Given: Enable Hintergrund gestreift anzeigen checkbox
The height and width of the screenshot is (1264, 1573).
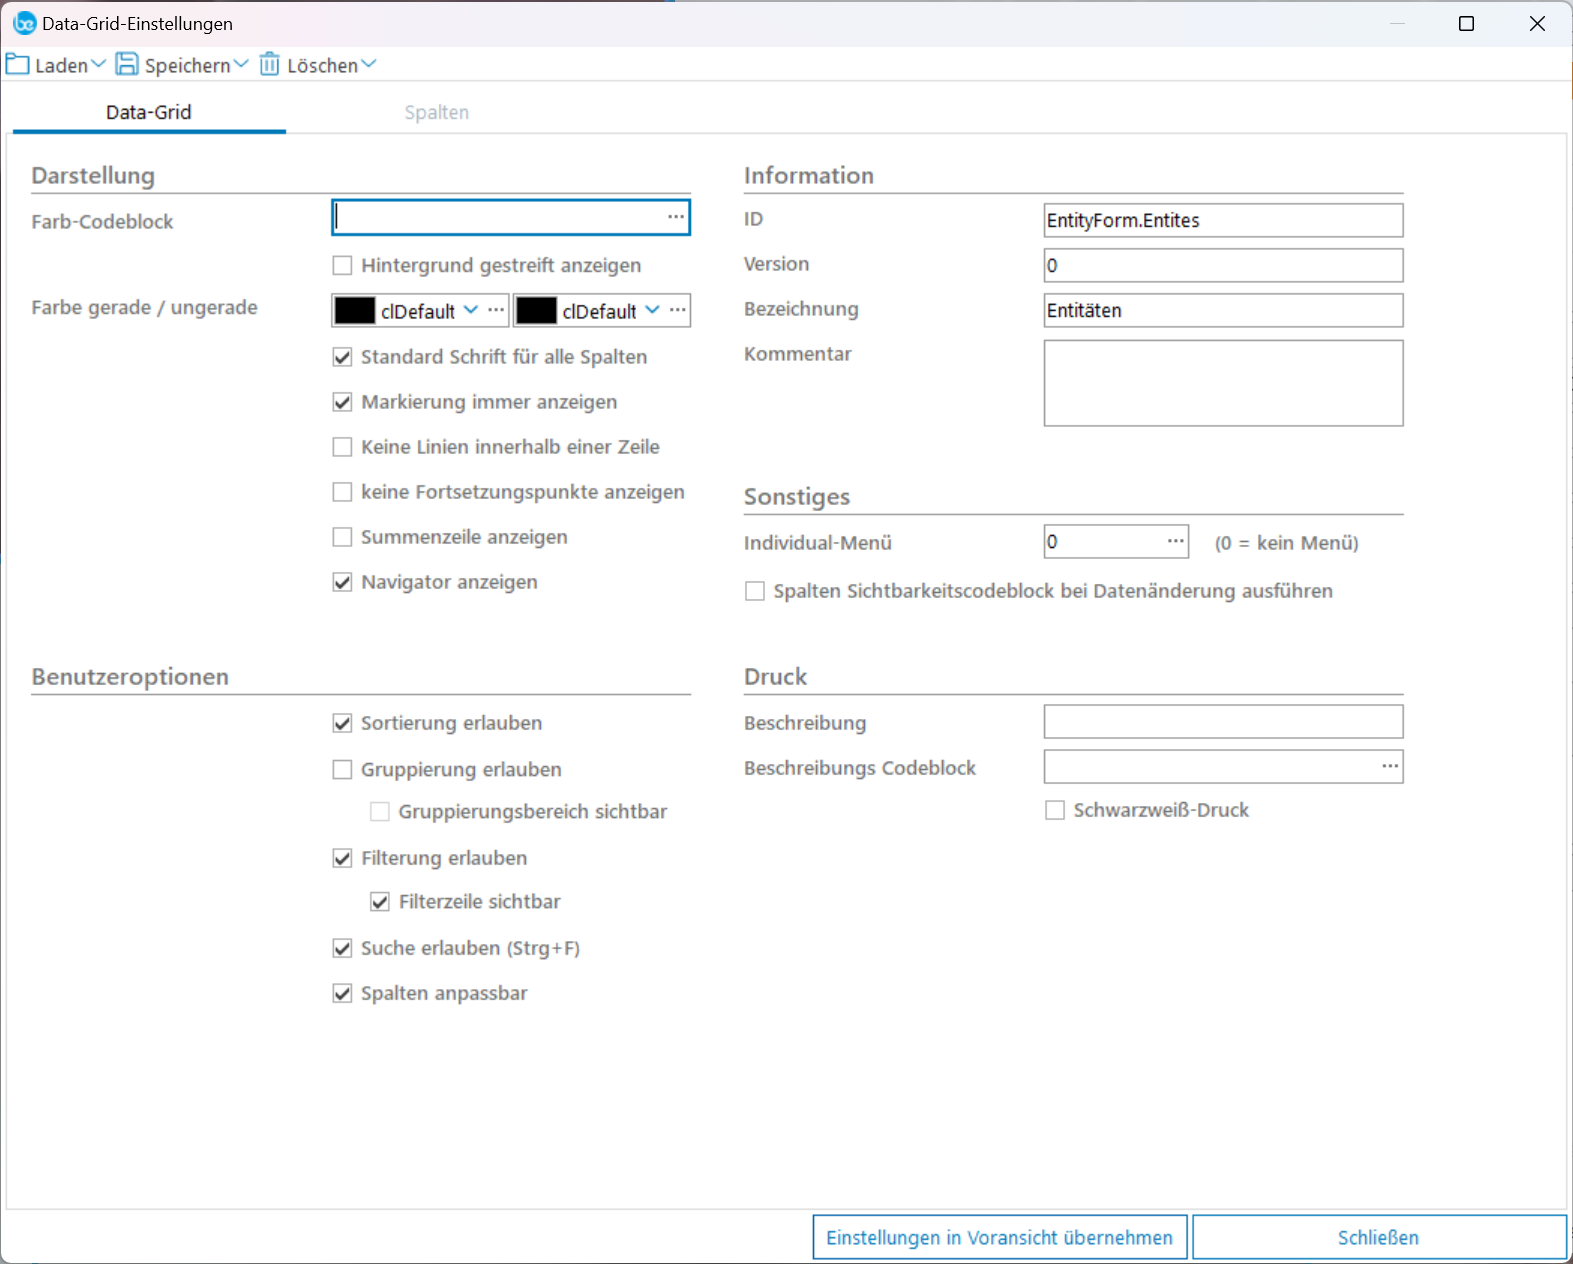Looking at the screenshot, I should point(343,266).
